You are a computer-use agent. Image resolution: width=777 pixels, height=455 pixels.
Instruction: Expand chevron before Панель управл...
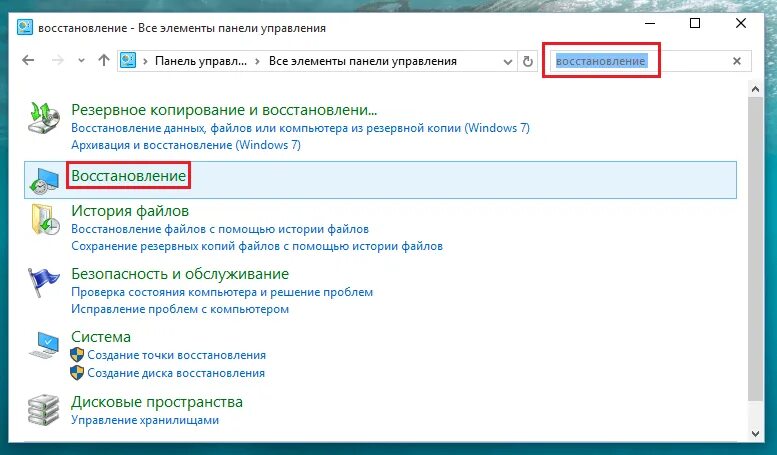click(145, 61)
